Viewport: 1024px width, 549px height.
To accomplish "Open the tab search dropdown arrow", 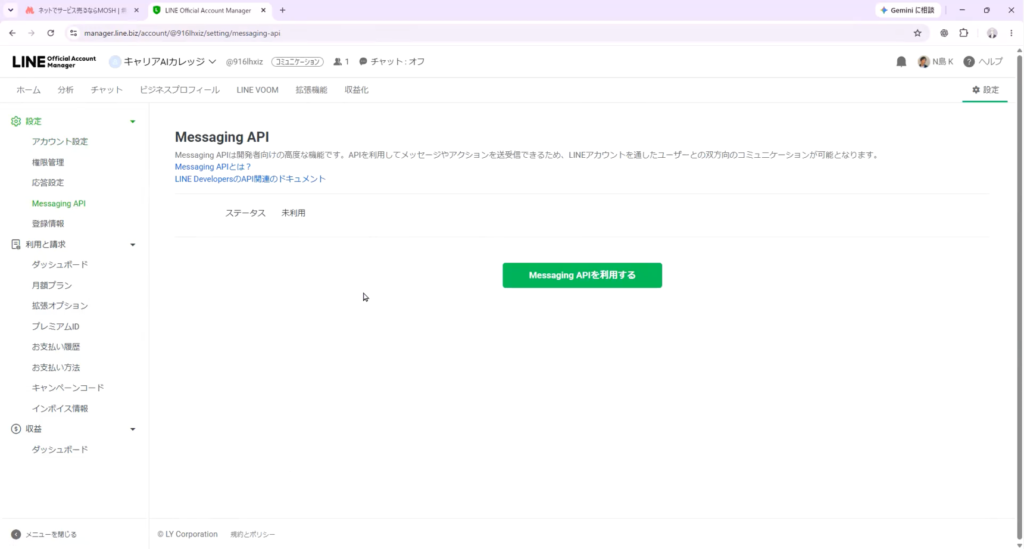I will tap(10, 10).
